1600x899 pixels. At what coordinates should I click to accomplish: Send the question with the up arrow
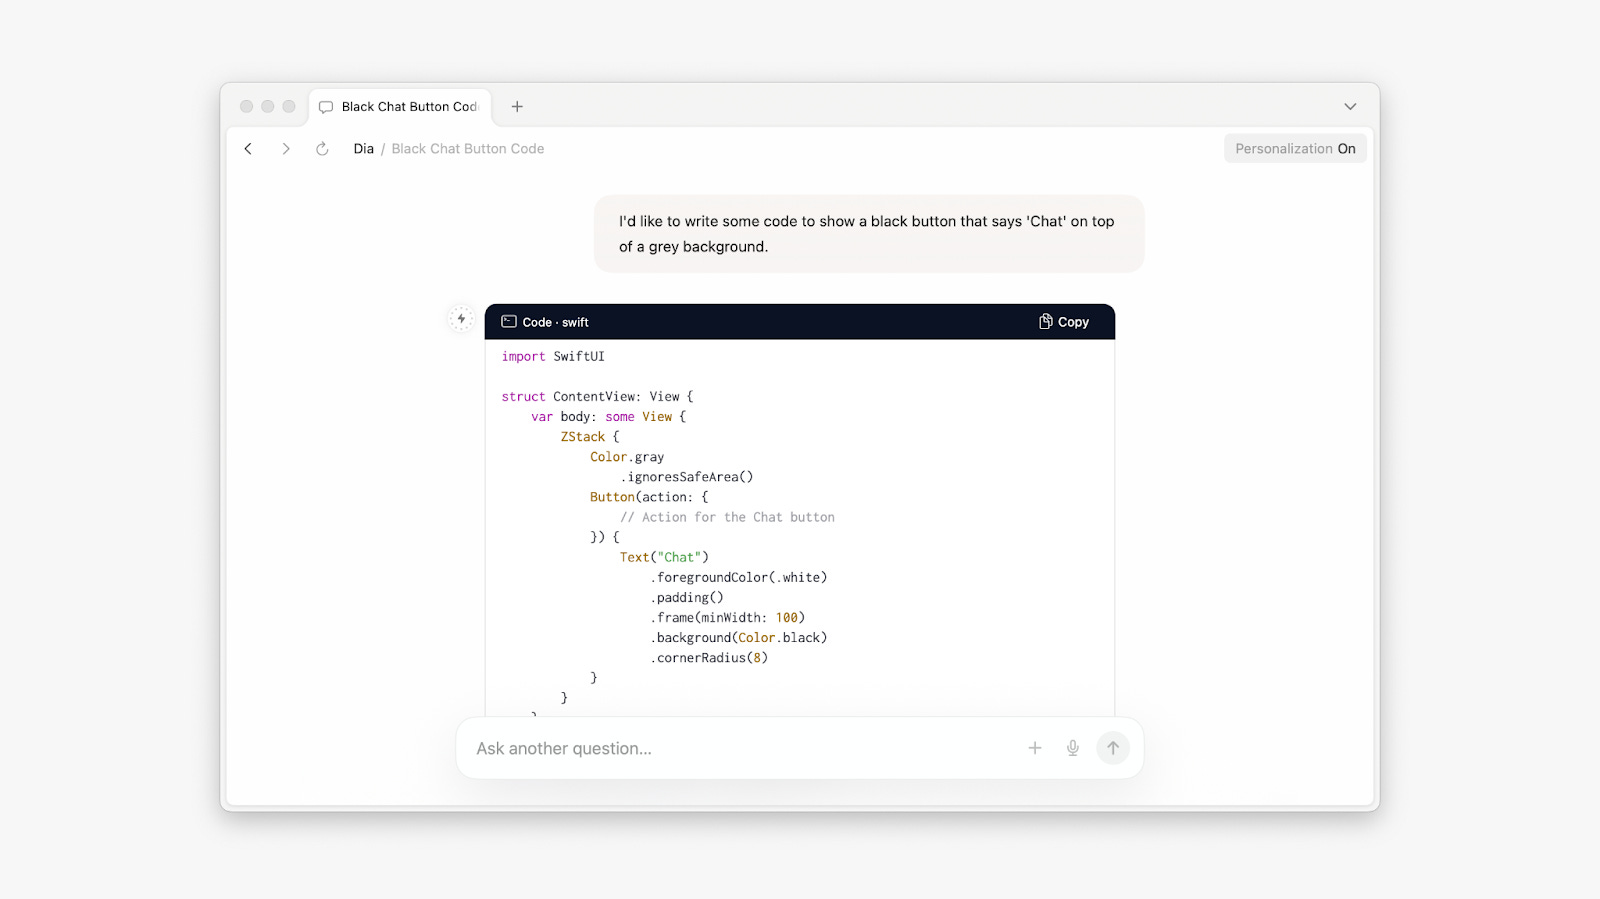[1113, 748]
